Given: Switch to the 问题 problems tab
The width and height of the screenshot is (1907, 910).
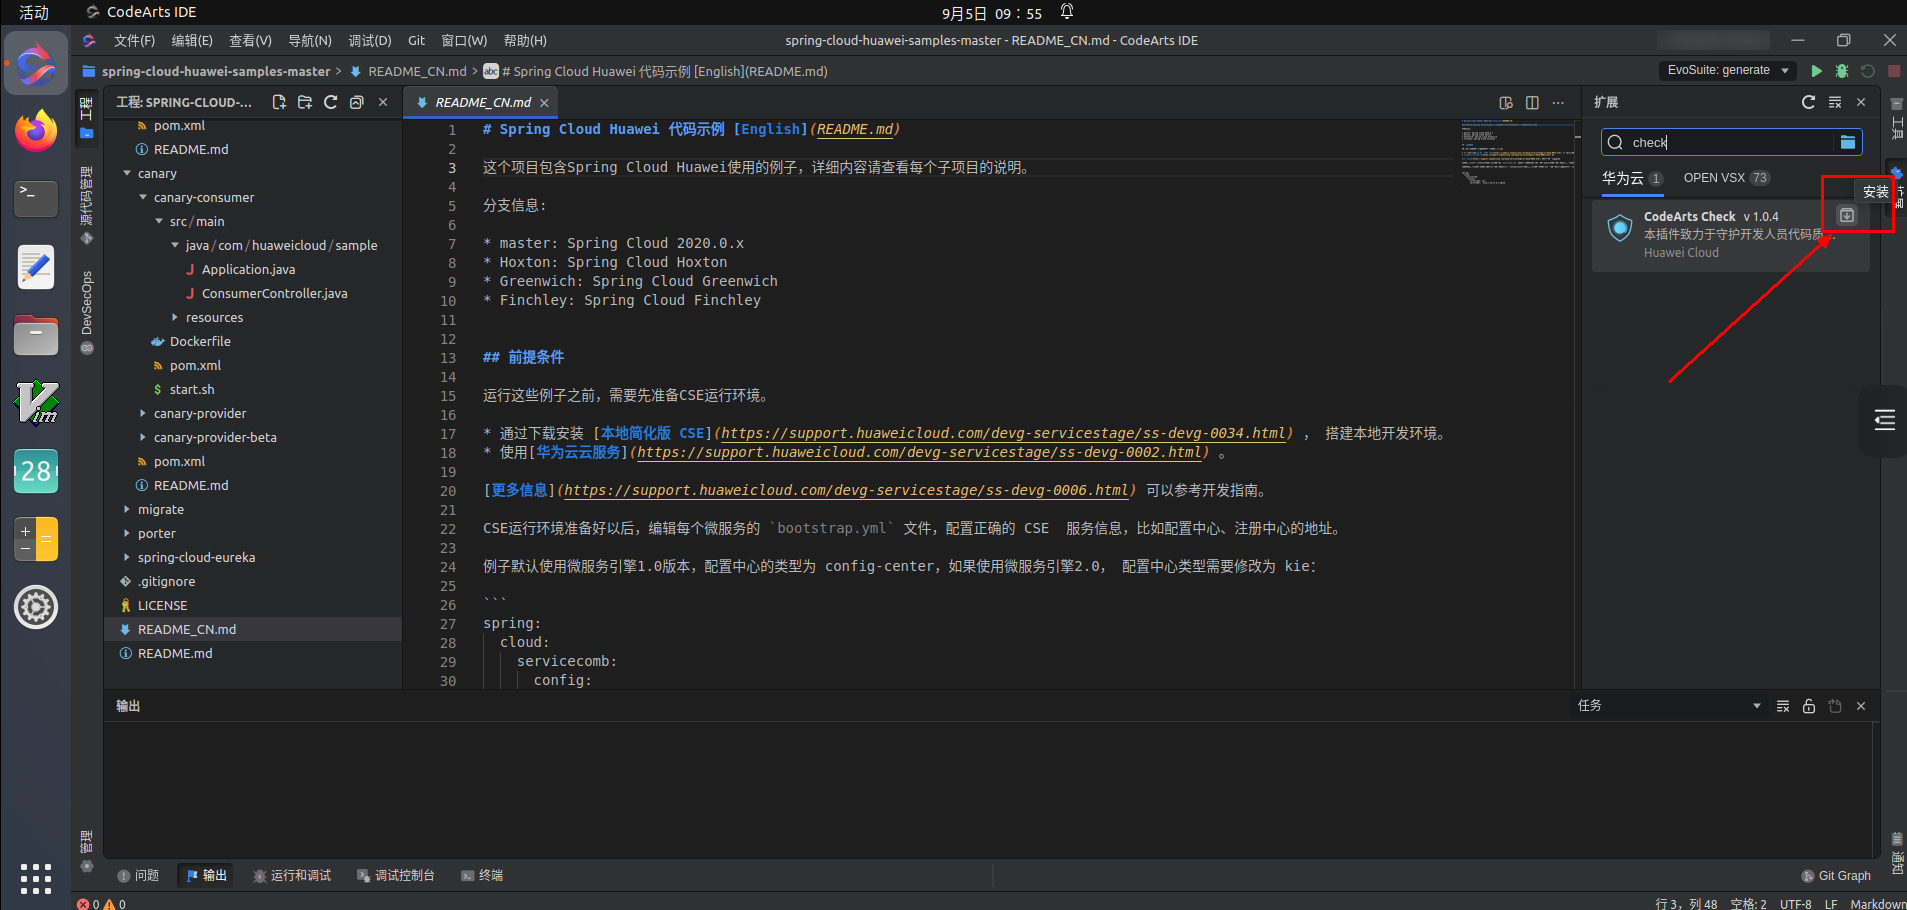Looking at the screenshot, I should coord(138,876).
